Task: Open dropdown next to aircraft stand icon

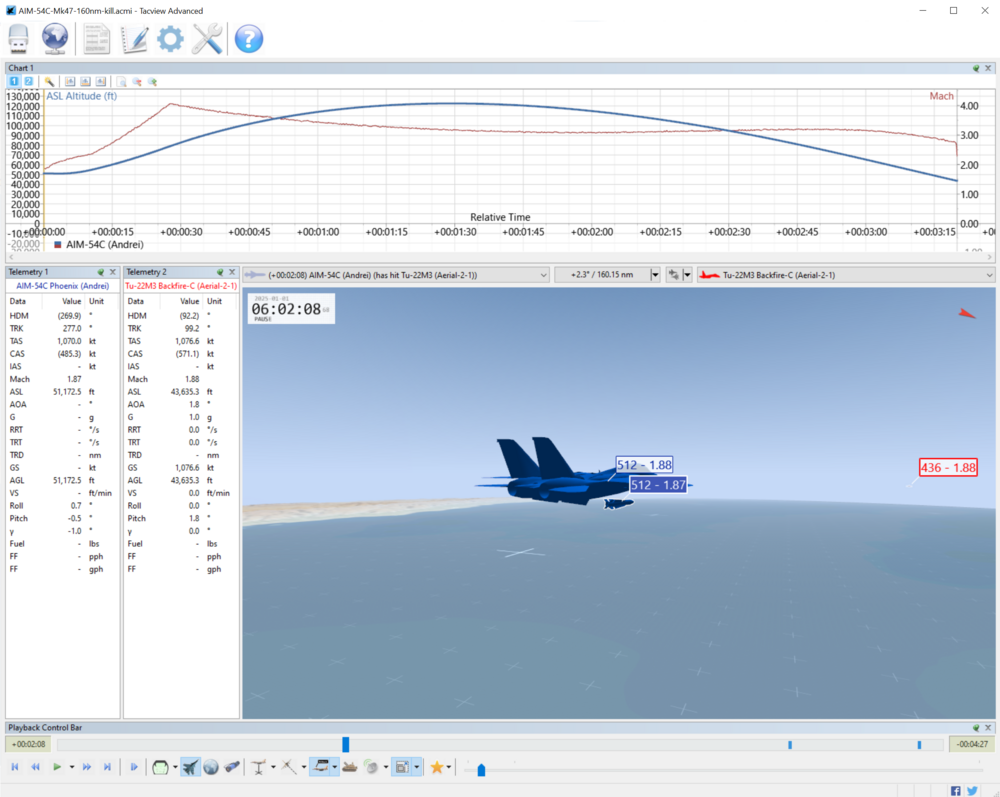Action: click(273, 767)
